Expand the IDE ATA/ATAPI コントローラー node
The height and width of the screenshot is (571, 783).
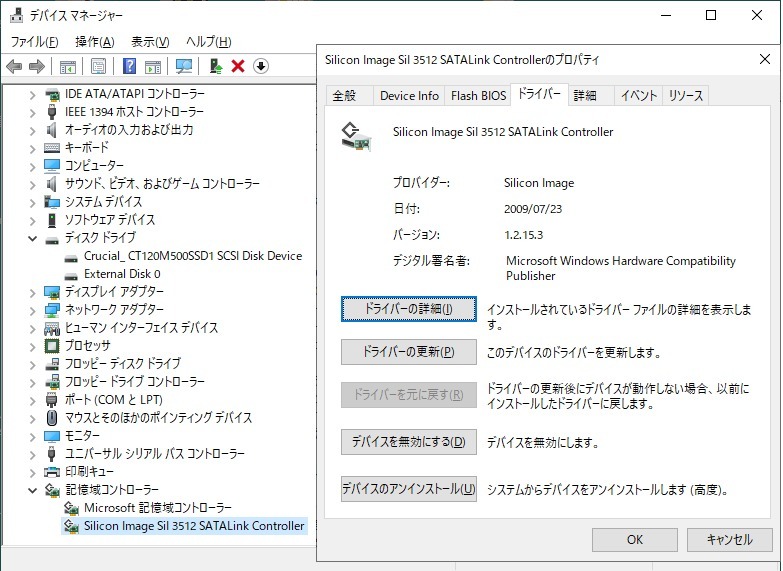32,94
